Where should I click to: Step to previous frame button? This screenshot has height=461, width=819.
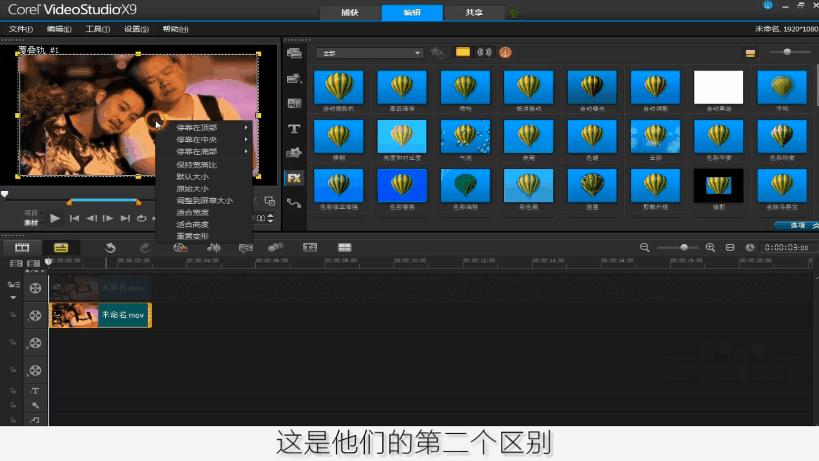pos(91,218)
